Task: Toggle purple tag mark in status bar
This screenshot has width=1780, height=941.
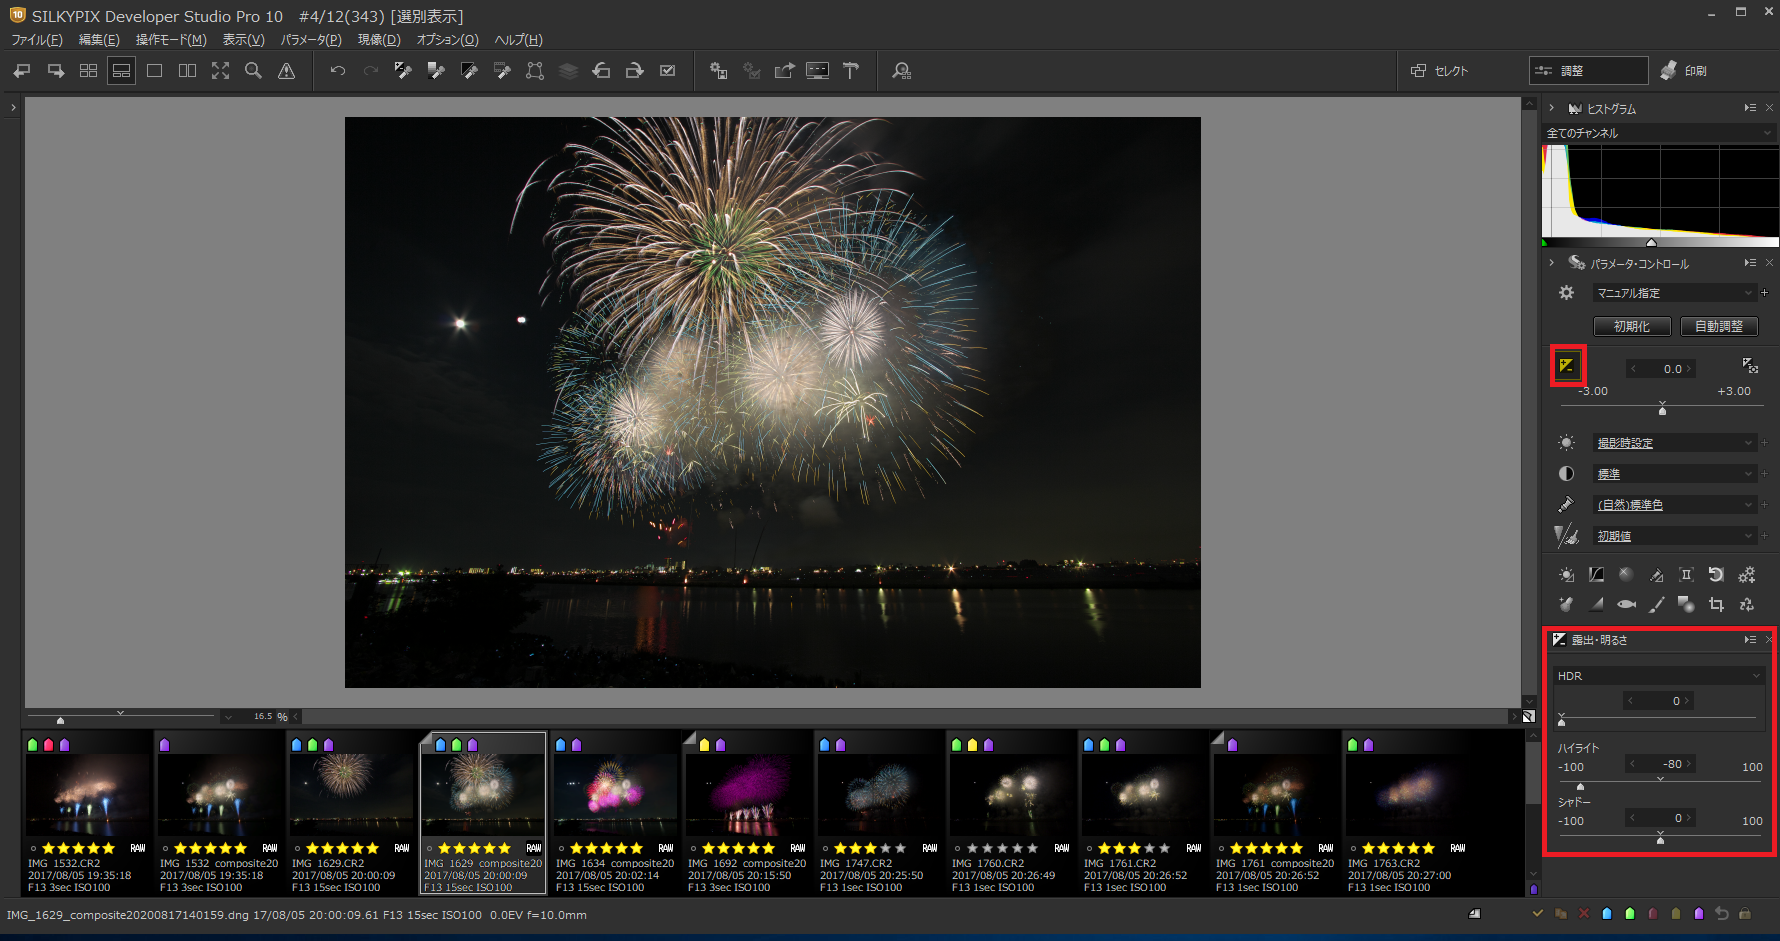Action: coord(1699,914)
